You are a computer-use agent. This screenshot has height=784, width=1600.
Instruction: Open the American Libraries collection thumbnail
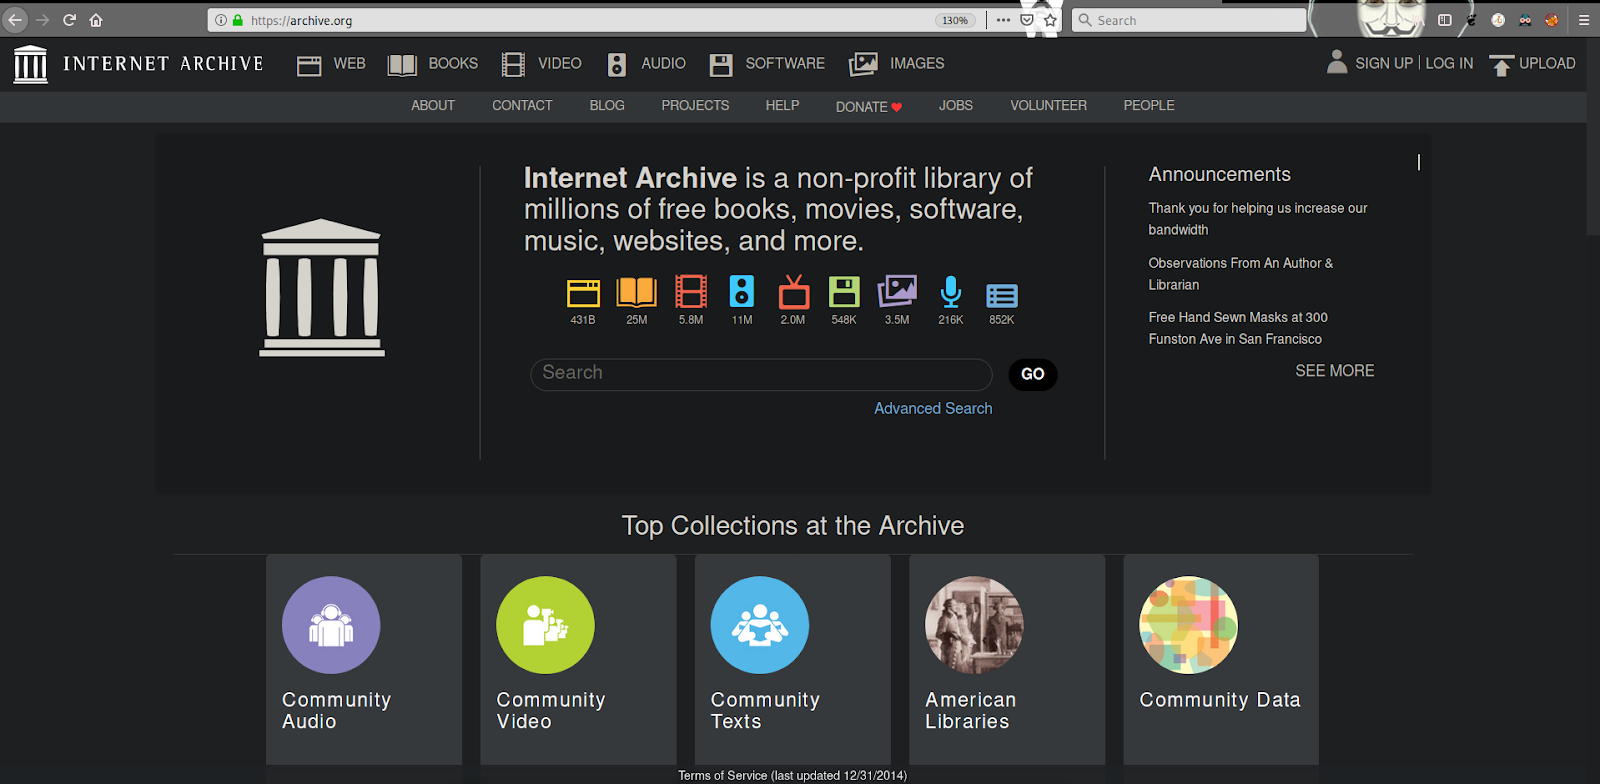coord(974,625)
